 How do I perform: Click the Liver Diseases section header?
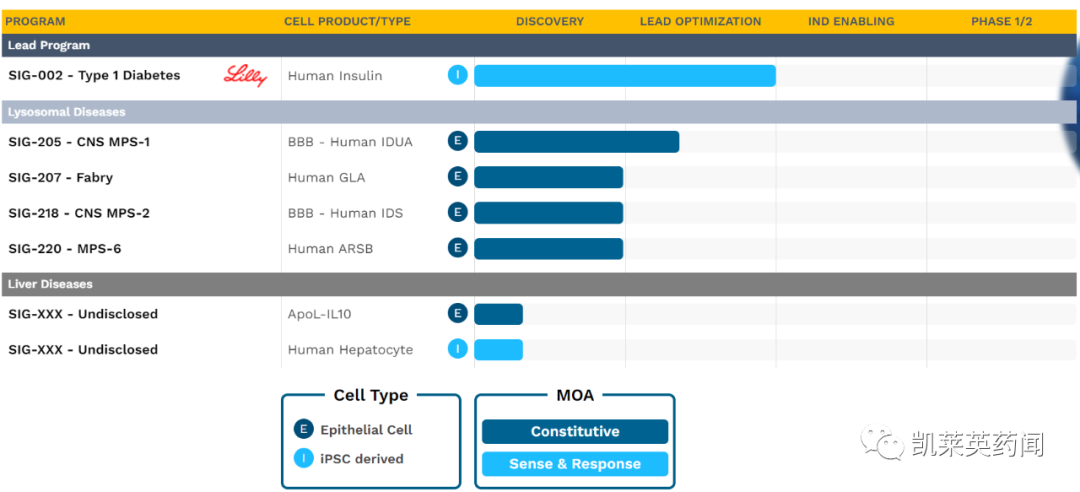50,284
